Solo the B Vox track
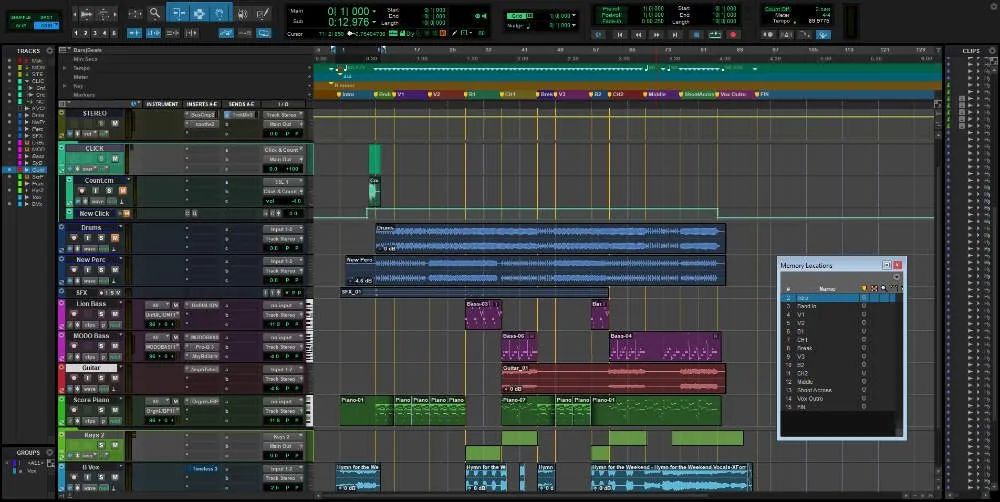 [101, 477]
